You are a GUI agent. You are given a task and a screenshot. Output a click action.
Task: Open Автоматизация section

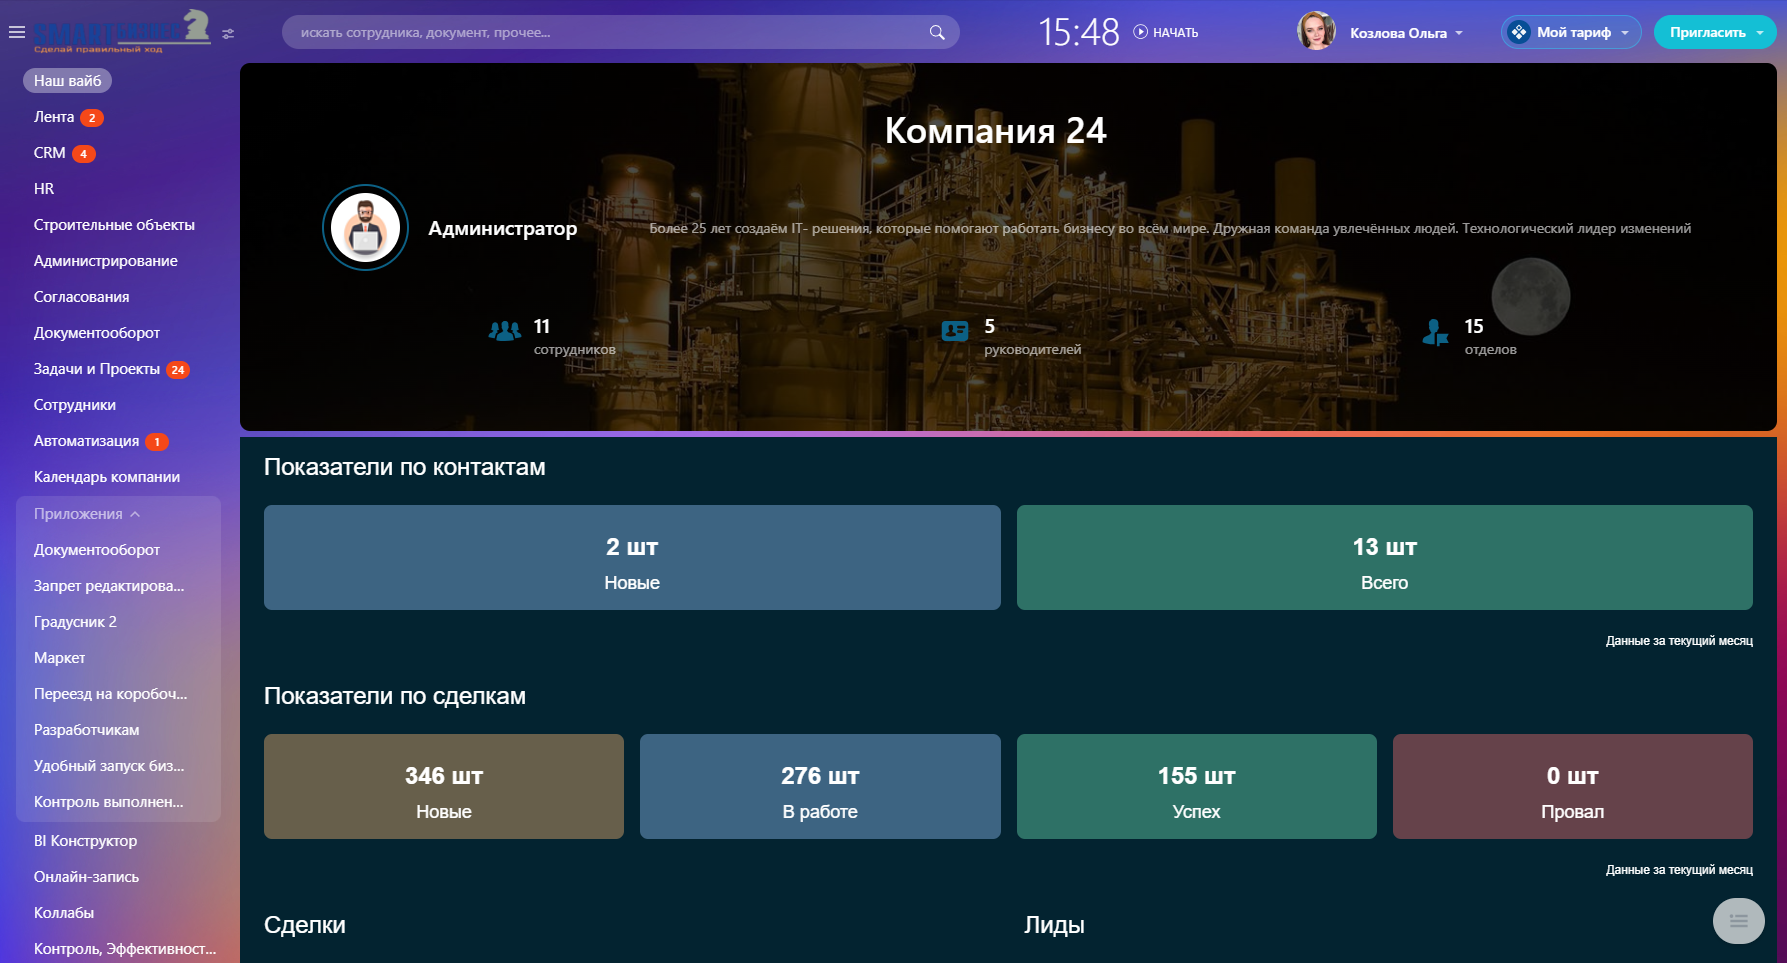tap(87, 441)
